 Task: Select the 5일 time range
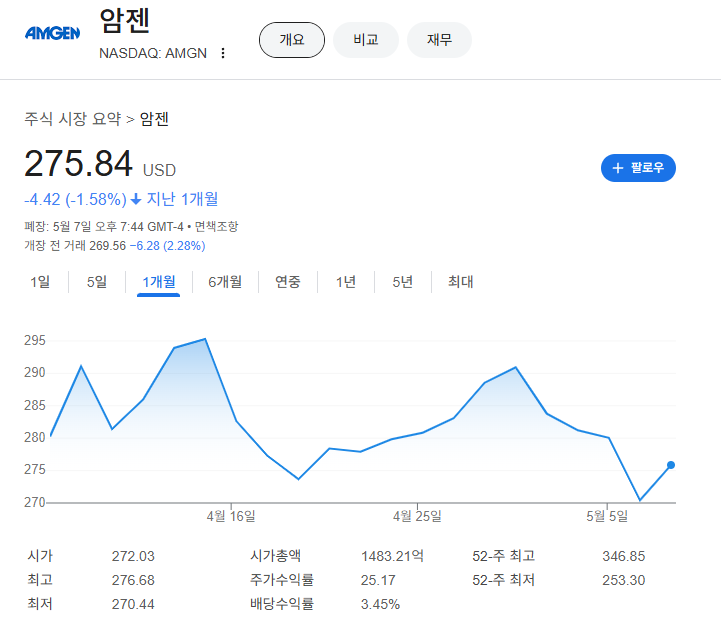[x=97, y=281]
